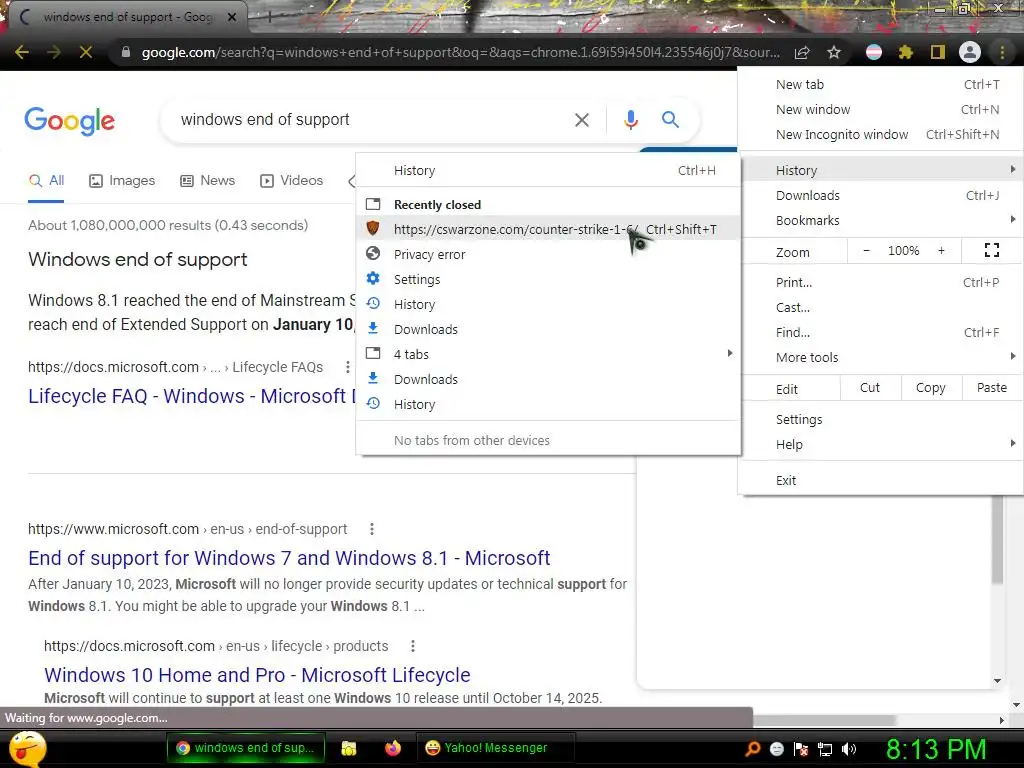Select Find... in the Chrome menu

point(880,332)
